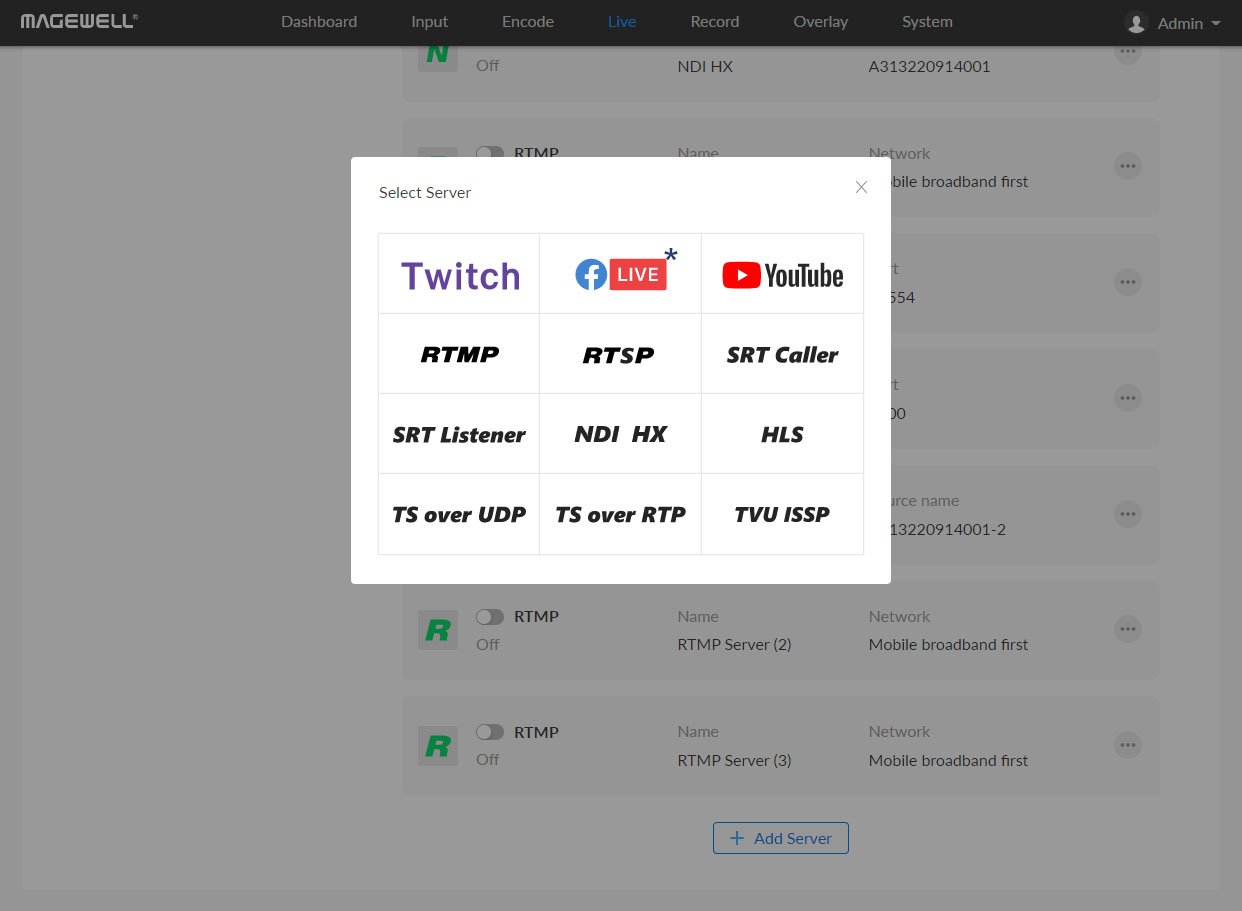Pick the TVU ISSP server option
Image resolution: width=1242 pixels, height=911 pixels.
pos(782,514)
